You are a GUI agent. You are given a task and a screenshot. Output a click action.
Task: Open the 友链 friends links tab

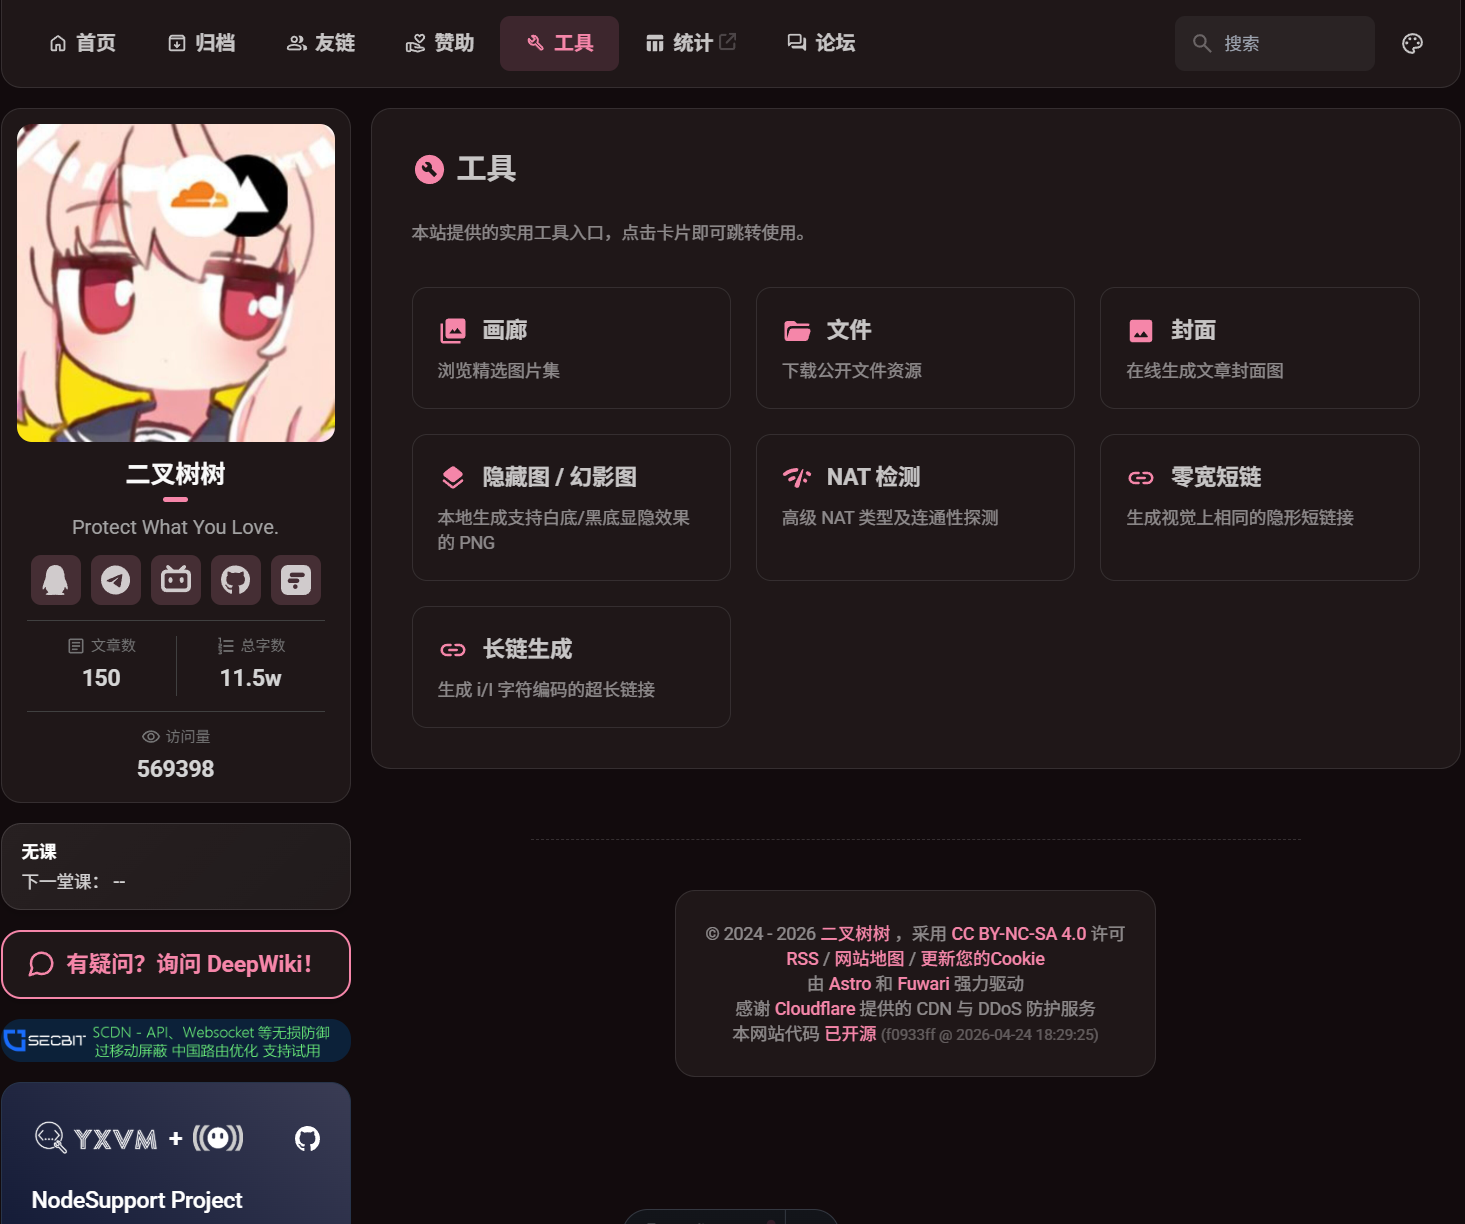[321, 43]
